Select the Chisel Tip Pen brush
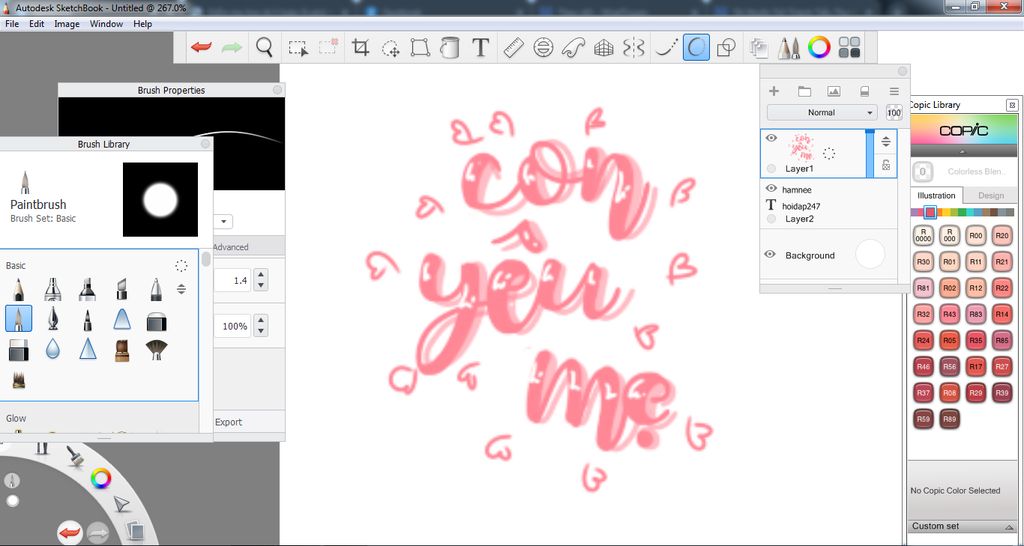This screenshot has height=546, width=1024. point(121,289)
